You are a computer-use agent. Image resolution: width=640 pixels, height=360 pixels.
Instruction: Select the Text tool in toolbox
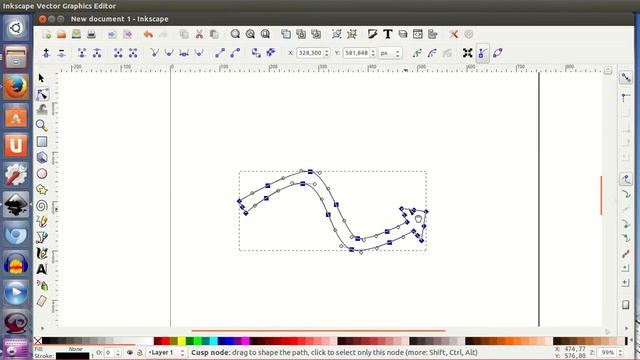pyautogui.click(x=42, y=269)
